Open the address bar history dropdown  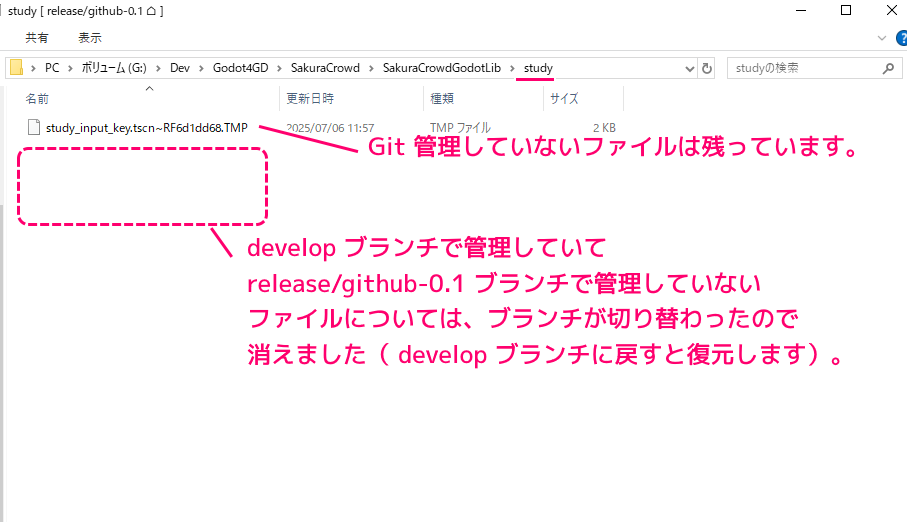[x=689, y=68]
